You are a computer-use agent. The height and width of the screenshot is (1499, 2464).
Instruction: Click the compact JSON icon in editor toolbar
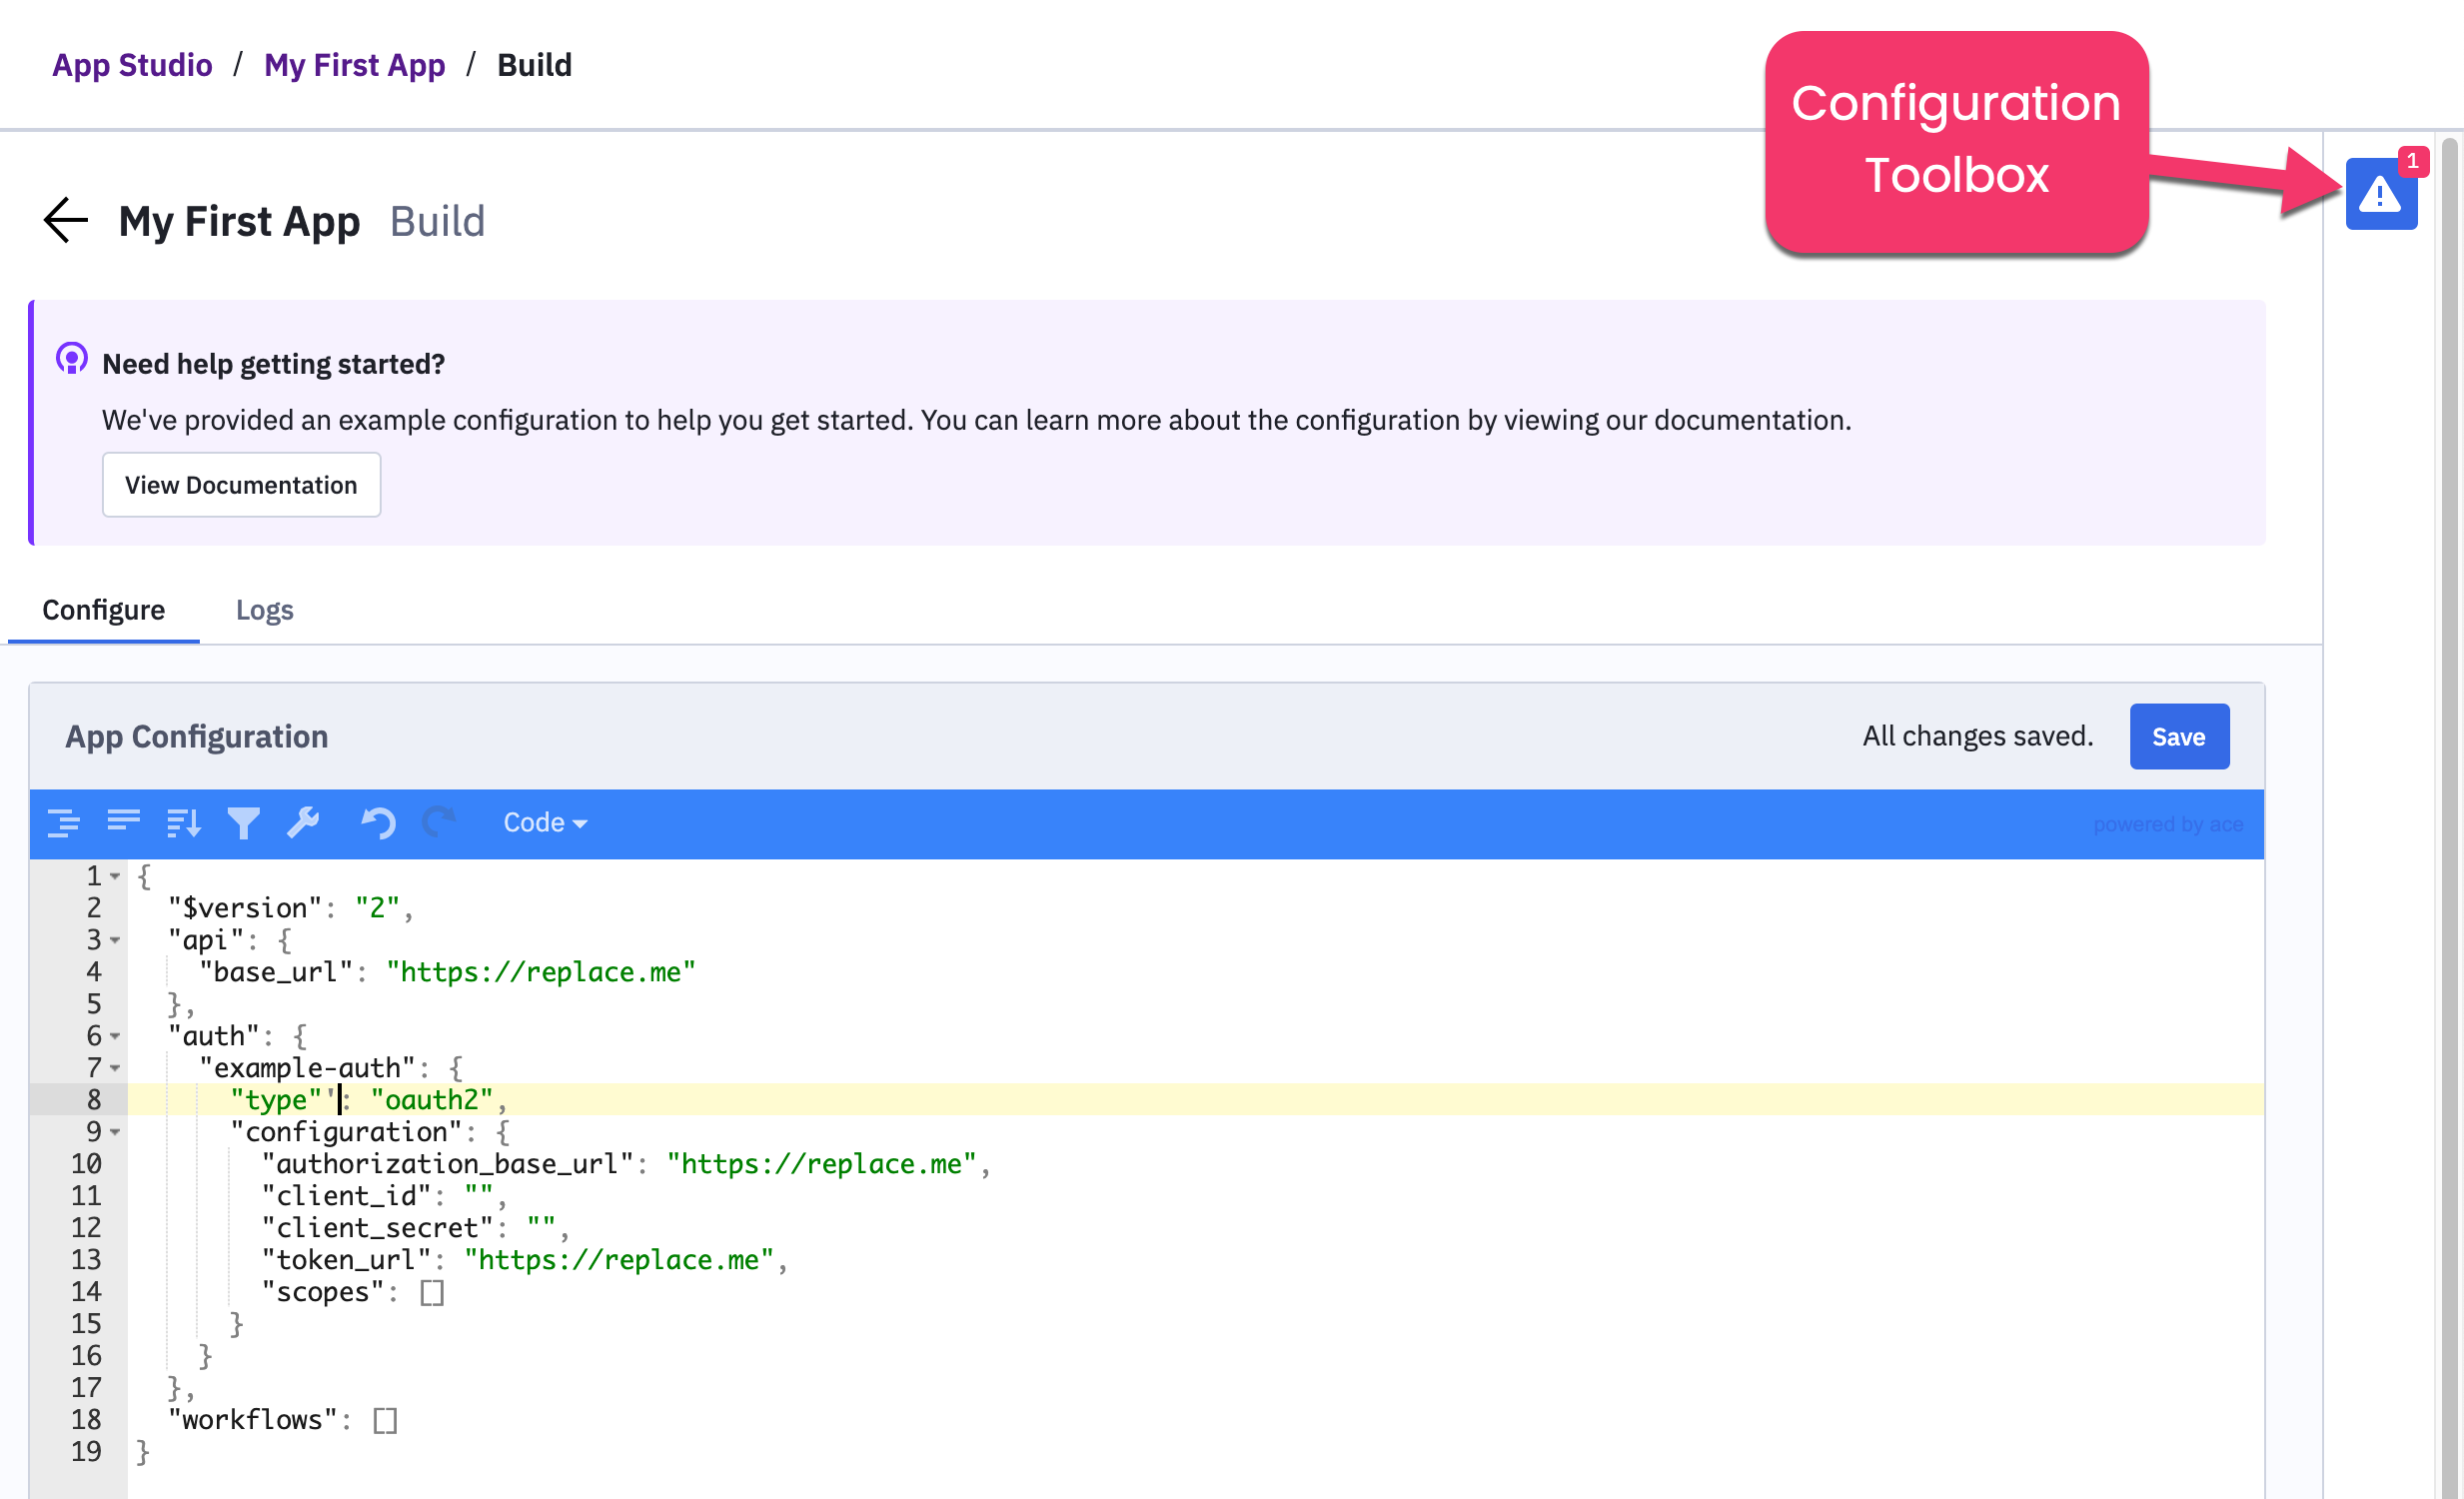point(124,822)
